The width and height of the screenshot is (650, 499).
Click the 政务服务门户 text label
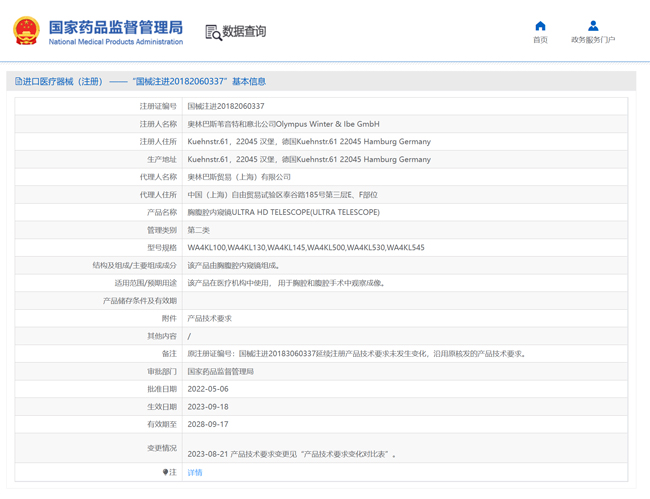coord(593,40)
